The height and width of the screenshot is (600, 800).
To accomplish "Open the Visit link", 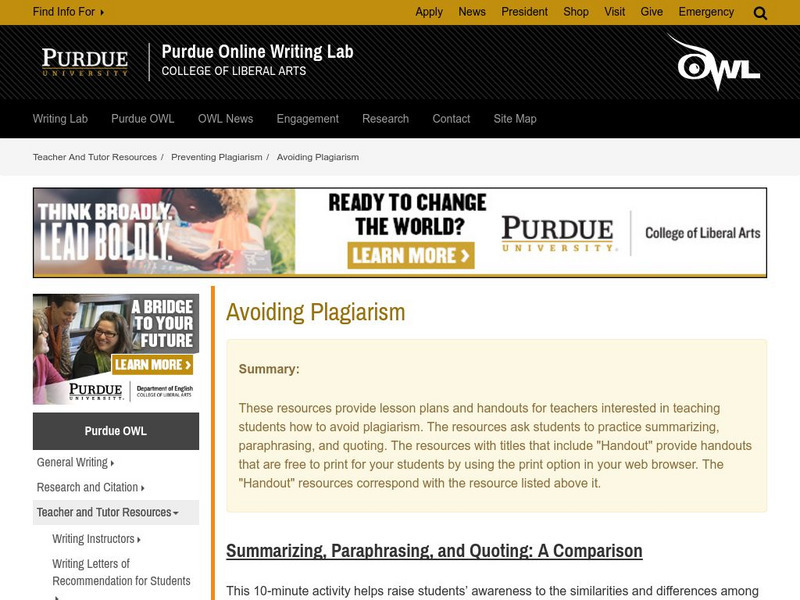I will [615, 12].
